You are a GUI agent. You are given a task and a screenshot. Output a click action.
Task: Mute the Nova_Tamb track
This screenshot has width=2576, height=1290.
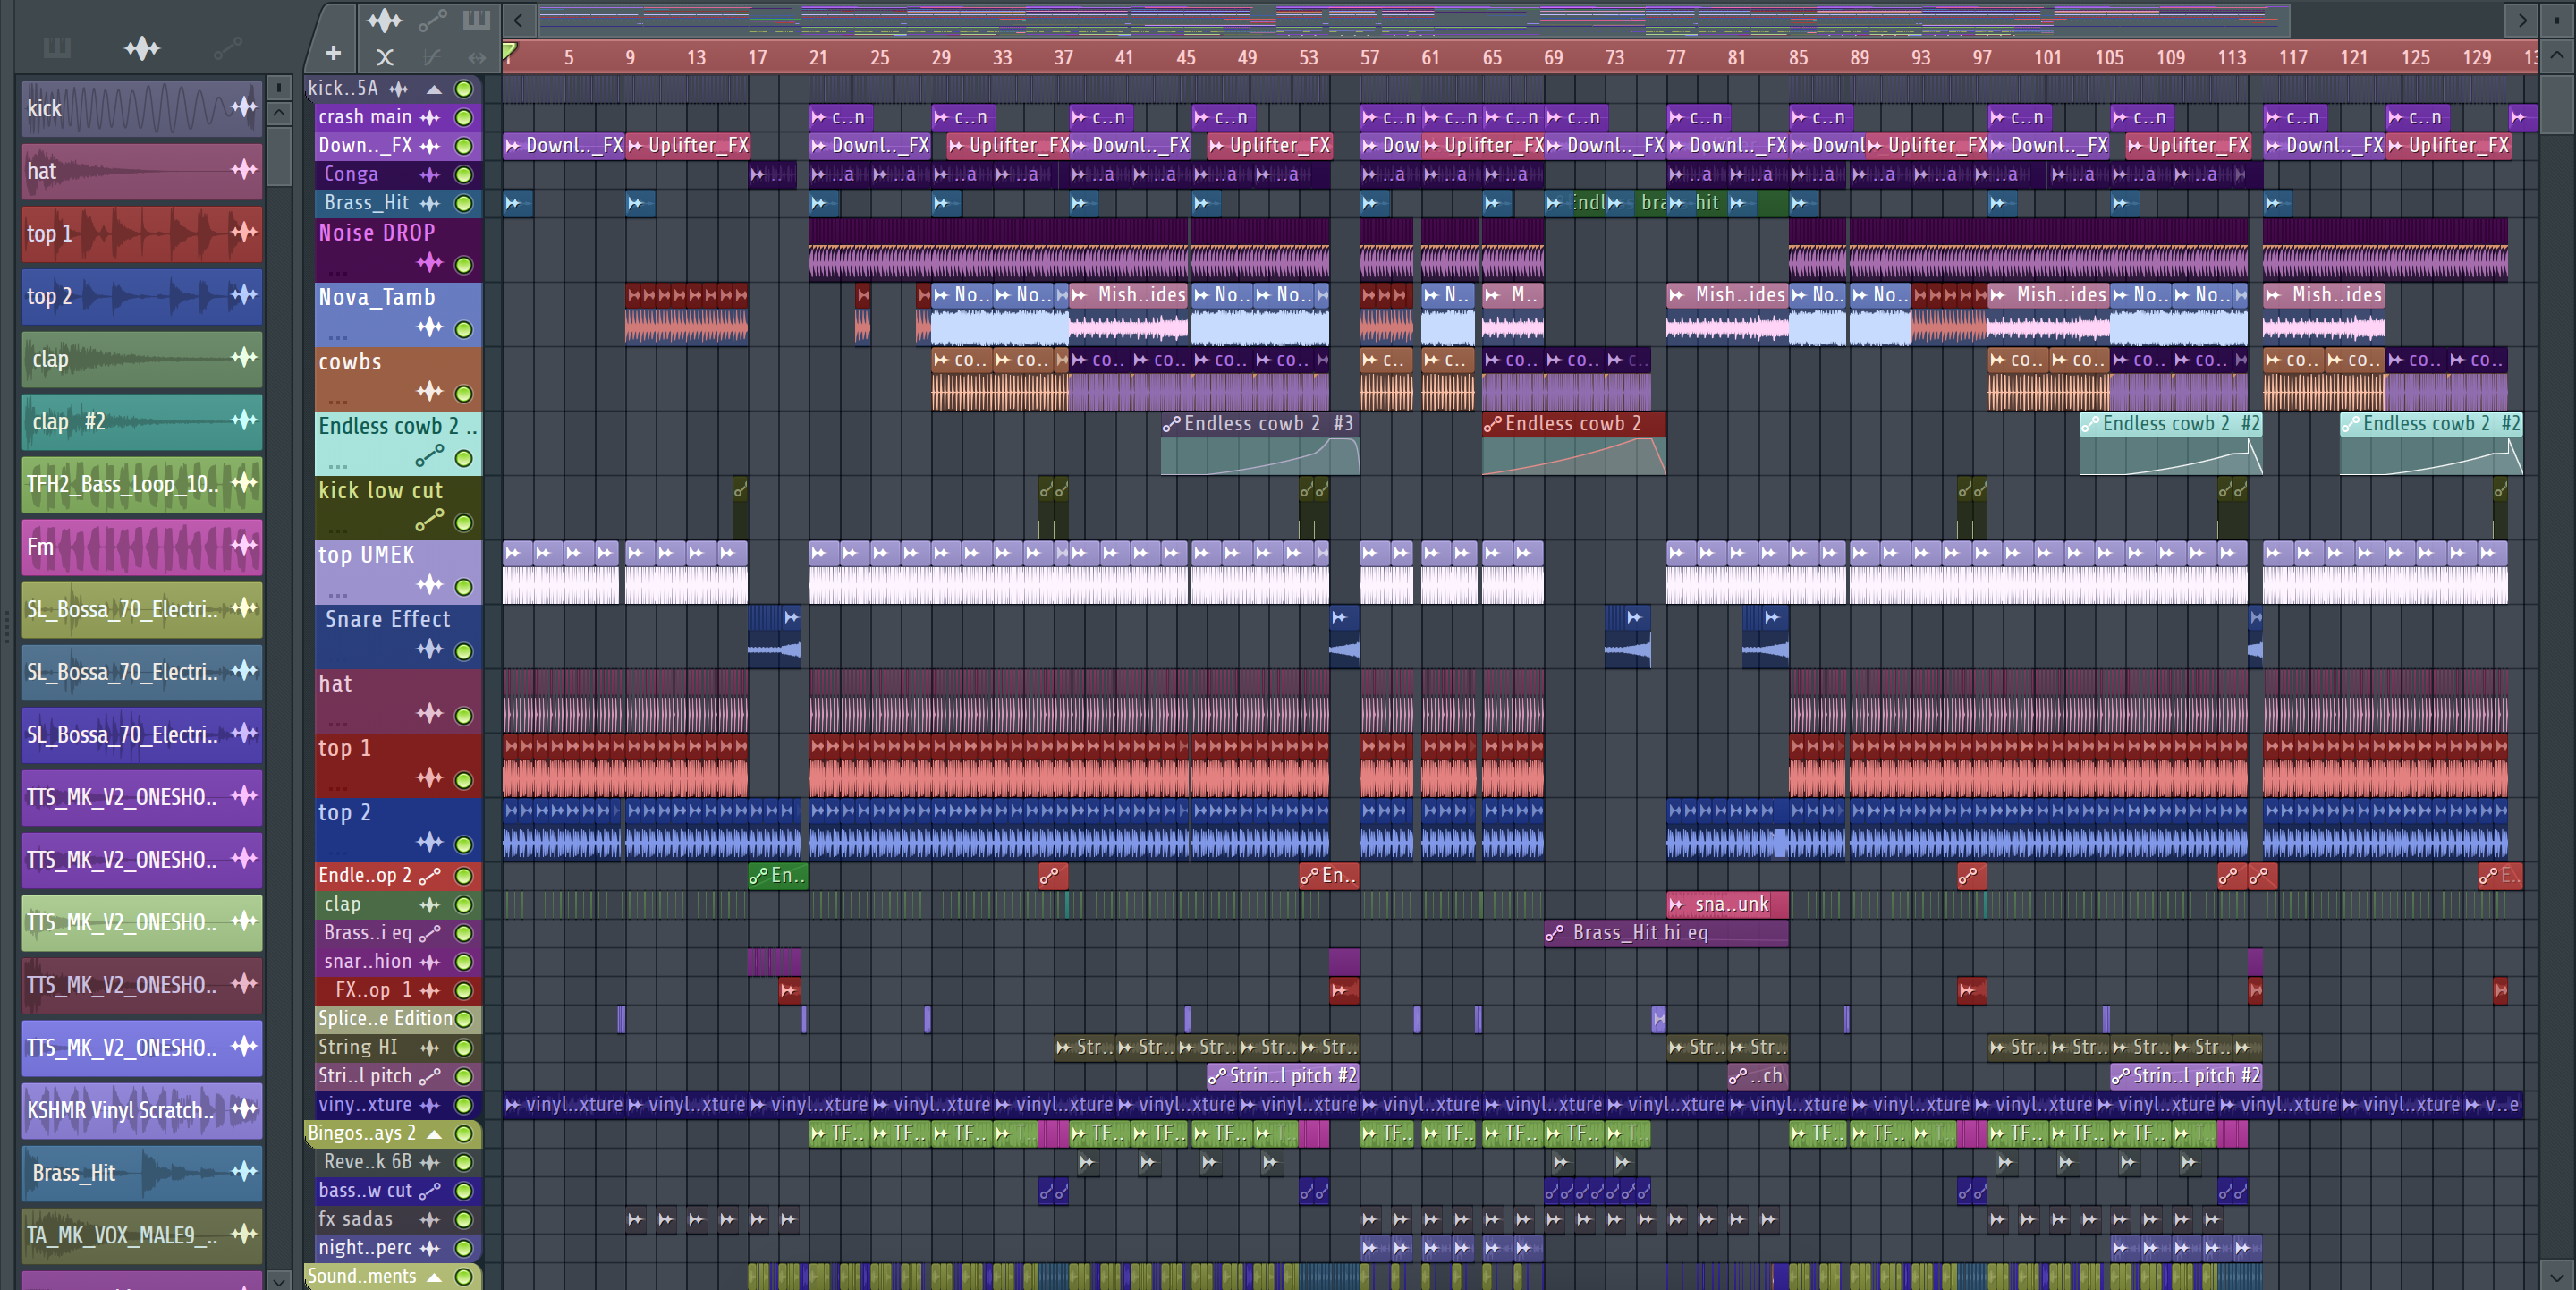[x=464, y=329]
